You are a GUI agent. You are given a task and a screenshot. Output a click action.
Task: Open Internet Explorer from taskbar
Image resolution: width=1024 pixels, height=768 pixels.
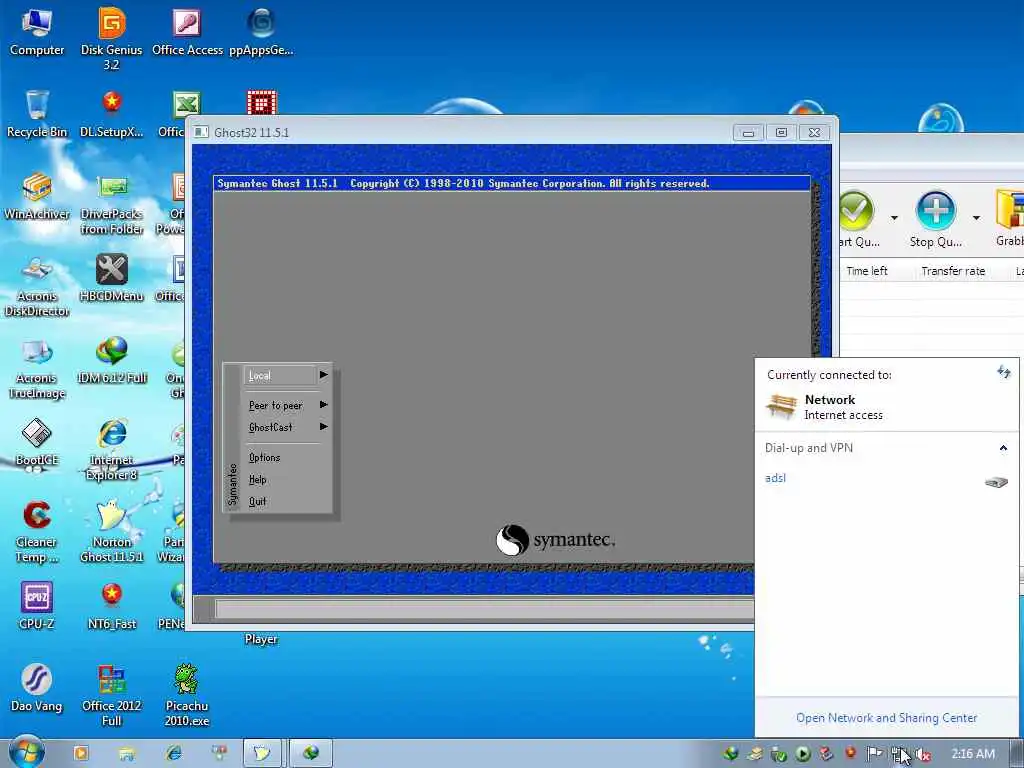point(173,753)
